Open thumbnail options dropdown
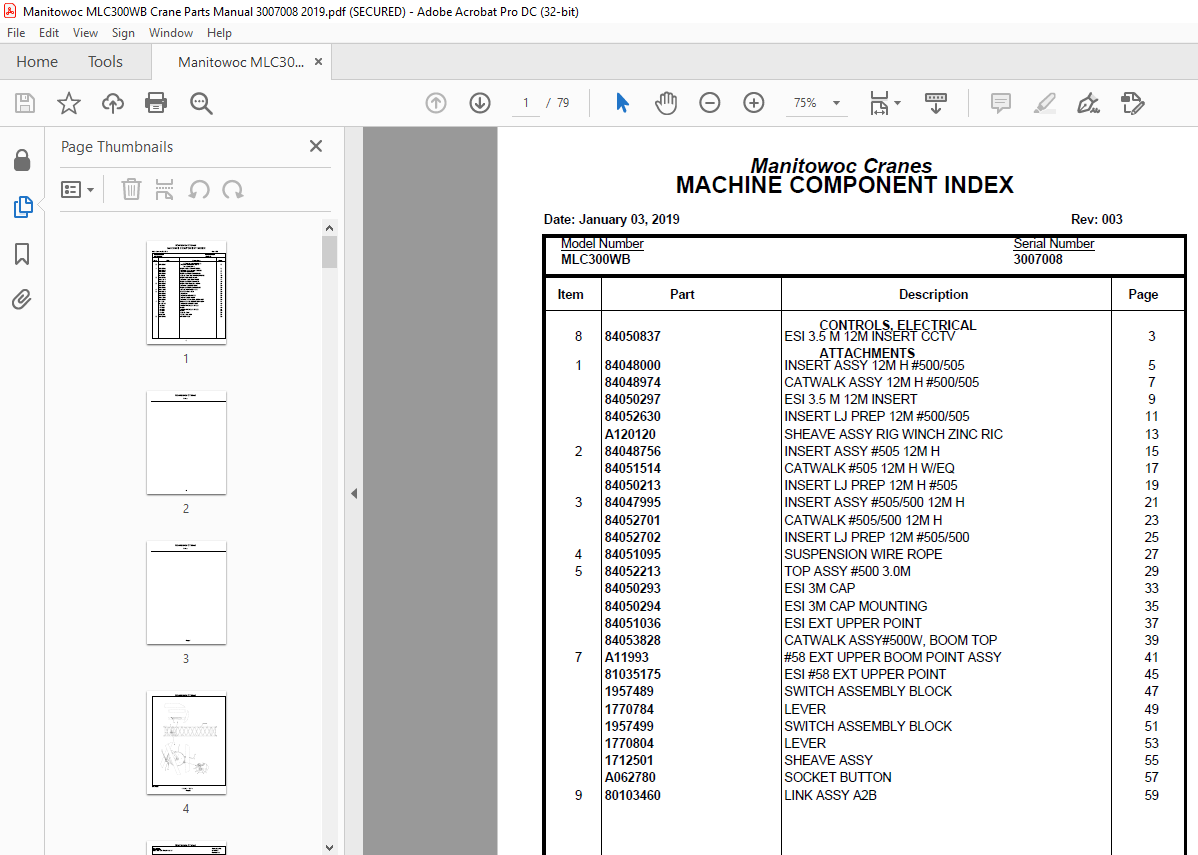This screenshot has width=1198, height=855. point(77,189)
